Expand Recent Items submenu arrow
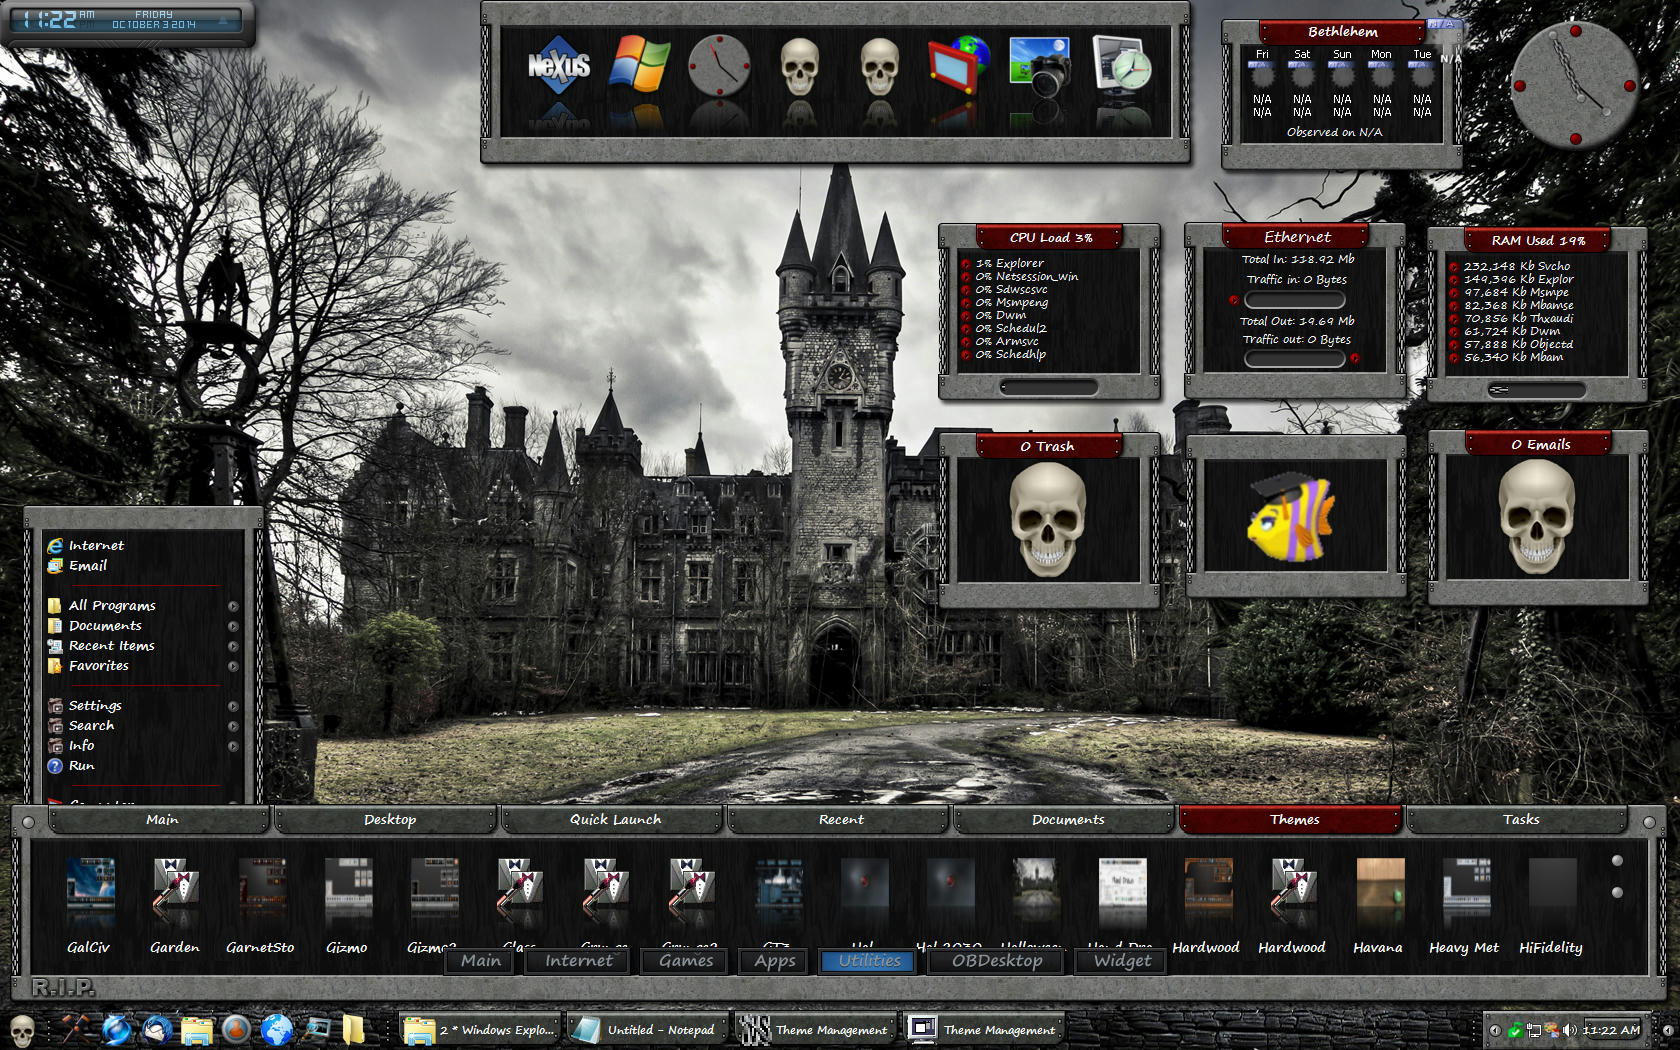This screenshot has height=1050, width=1680. click(233, 646)
